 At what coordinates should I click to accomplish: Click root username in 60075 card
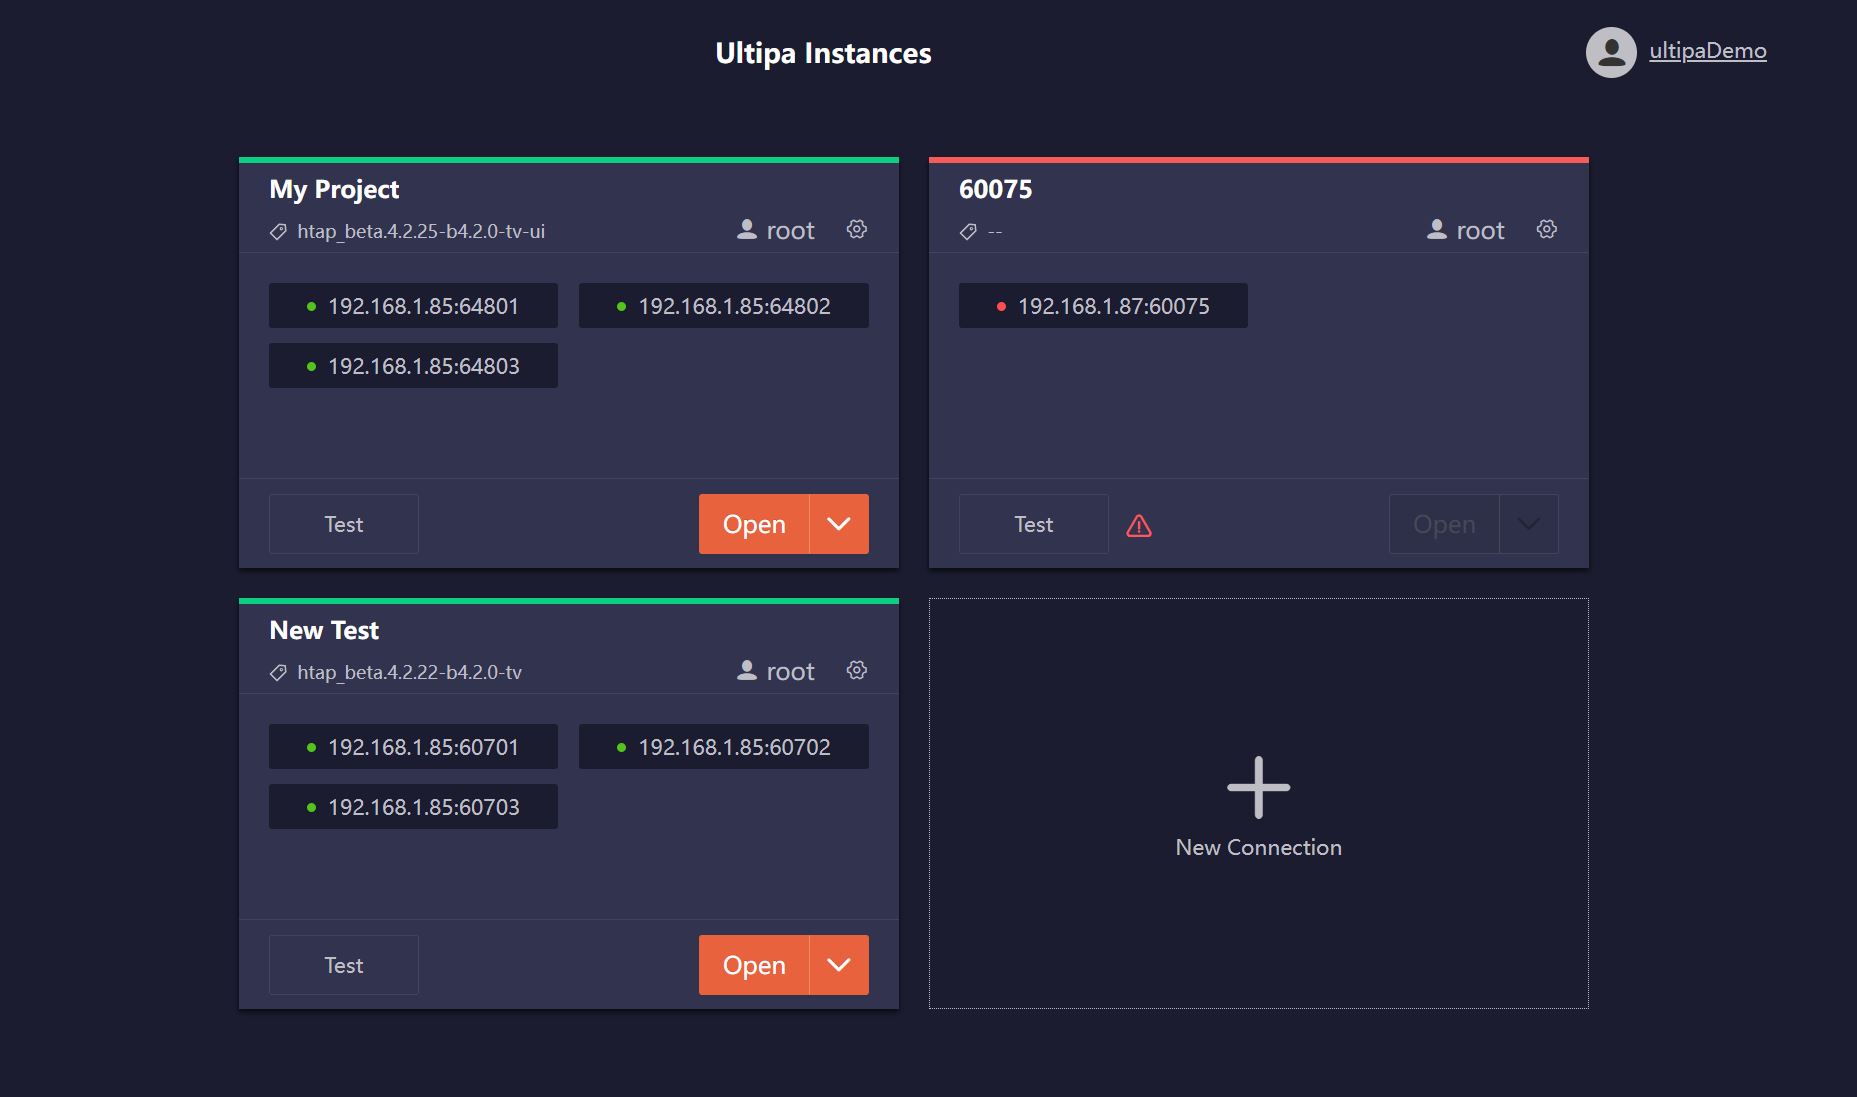point(1480,231)
